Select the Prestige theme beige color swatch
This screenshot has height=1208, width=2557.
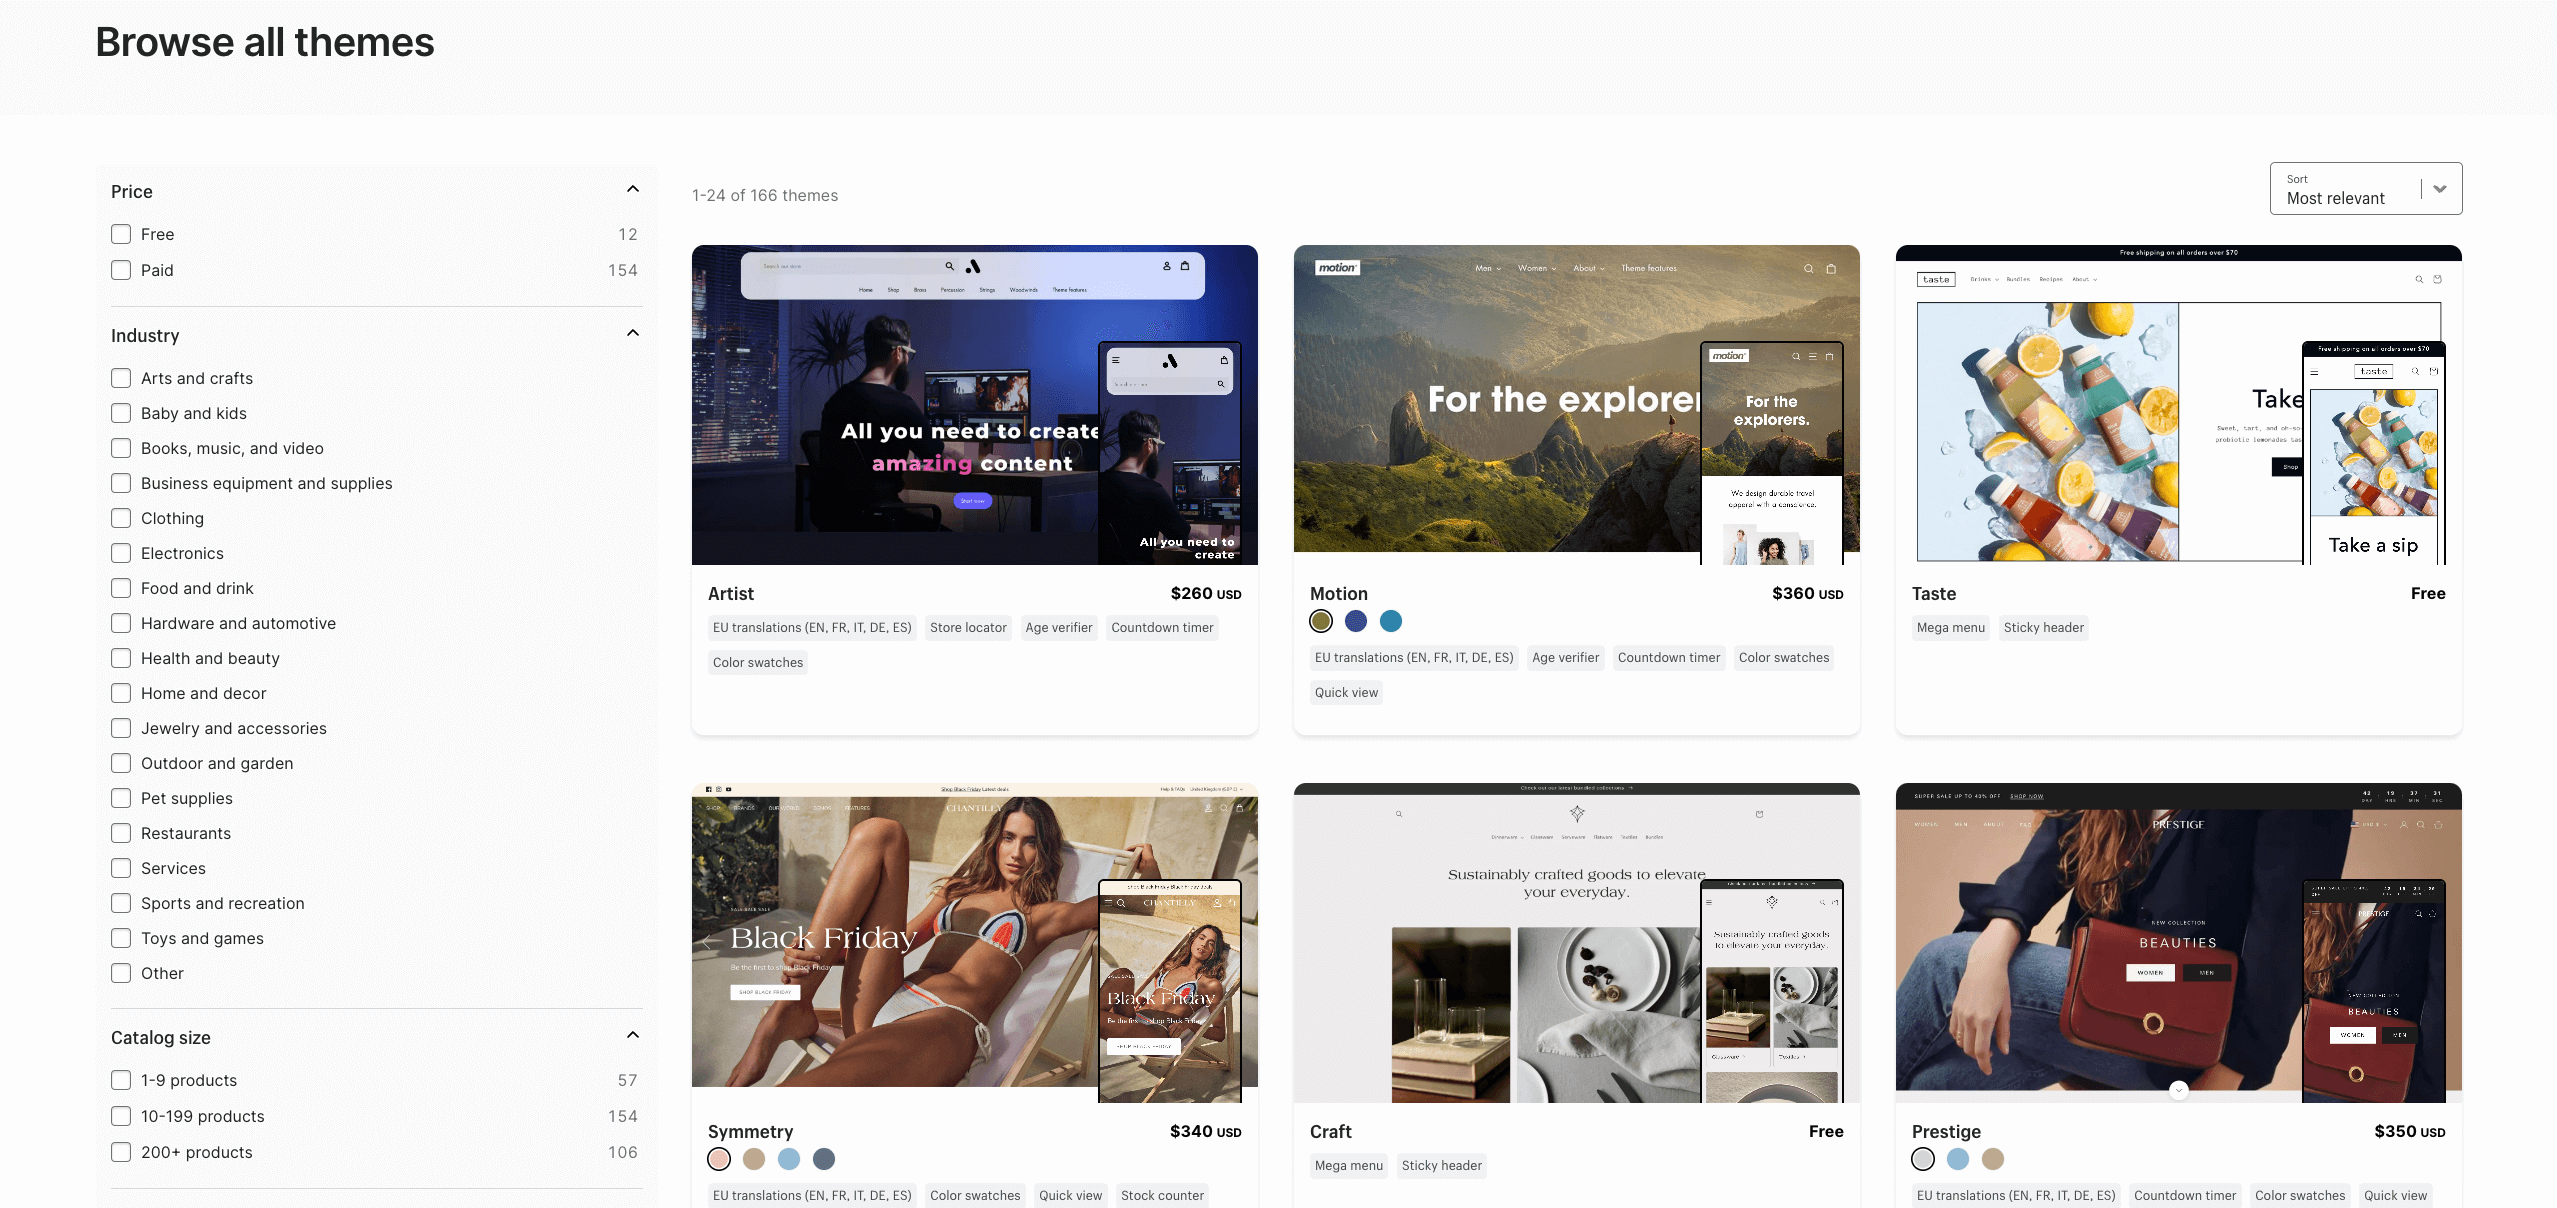pyautogui.click(x=1991, y=1159)
